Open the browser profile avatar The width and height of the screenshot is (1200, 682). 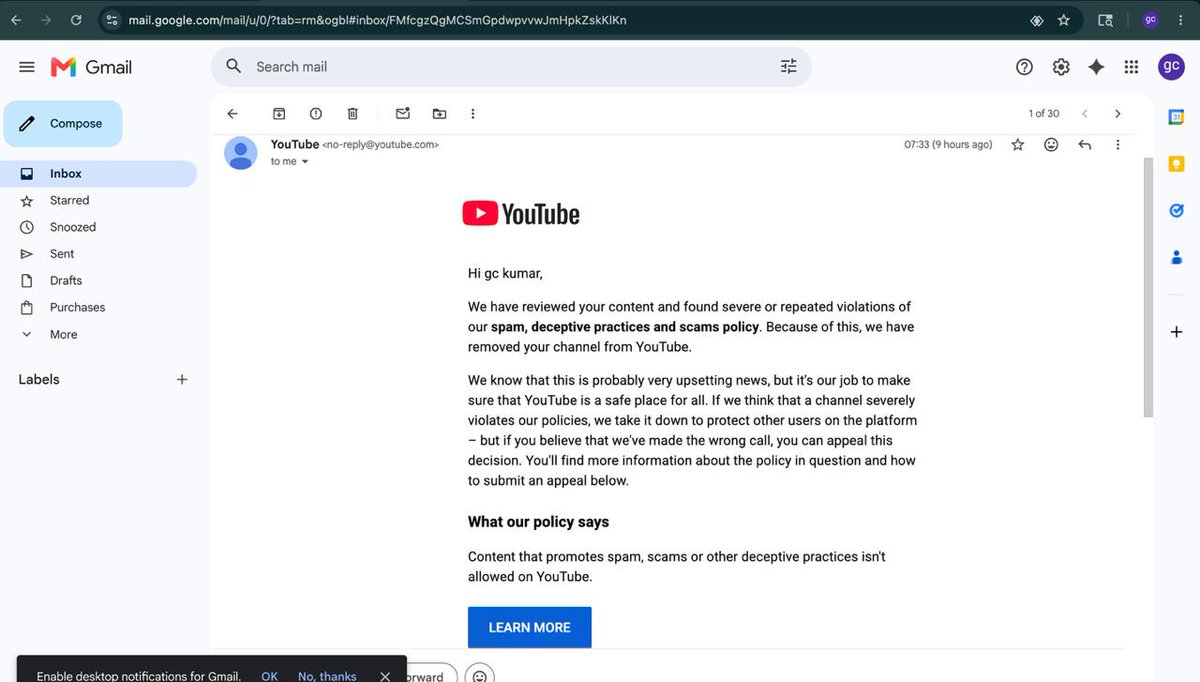[x=1150, y=20]
